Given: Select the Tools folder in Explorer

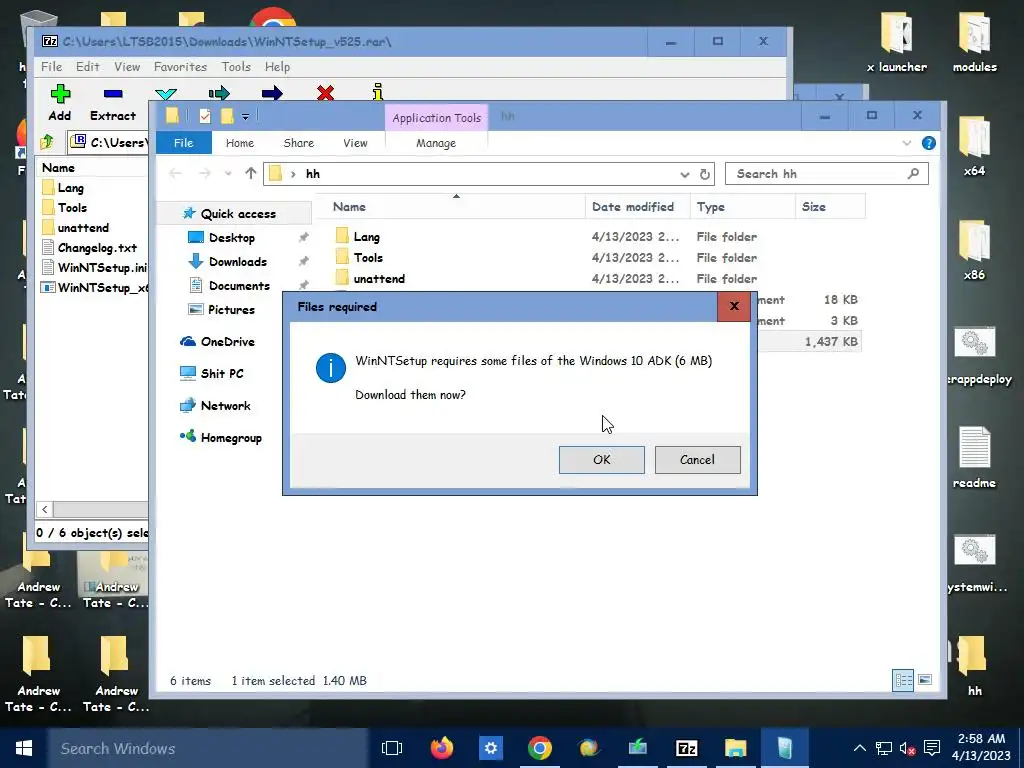Looking at the screenshot, I should tap(368, 258).
